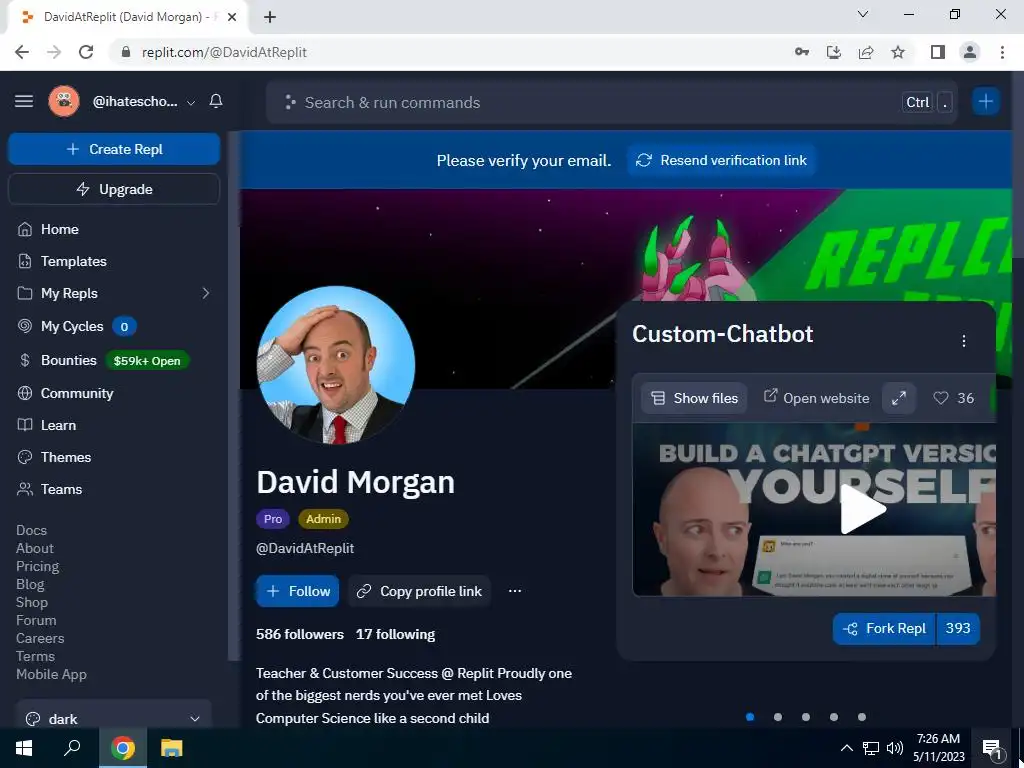This screenshot has width=1024, height=768.
Task: Open Windows Start menu
Action: (x=24, y=748)
